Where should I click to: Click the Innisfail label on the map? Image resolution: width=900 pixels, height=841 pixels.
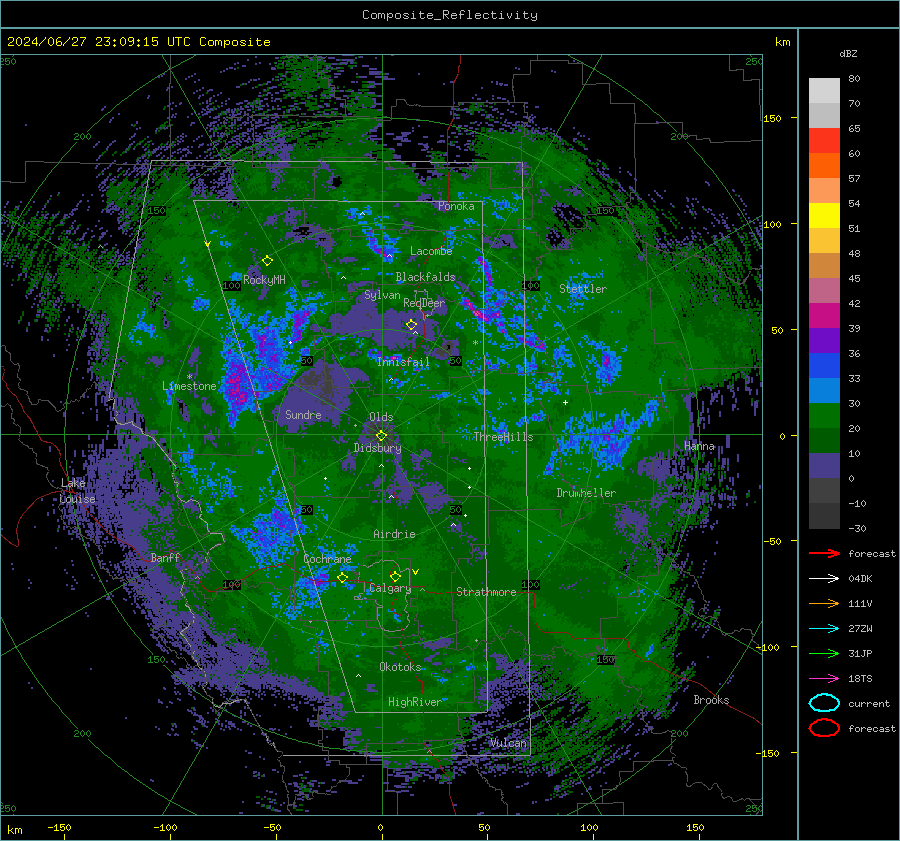(x=403, y=362)
